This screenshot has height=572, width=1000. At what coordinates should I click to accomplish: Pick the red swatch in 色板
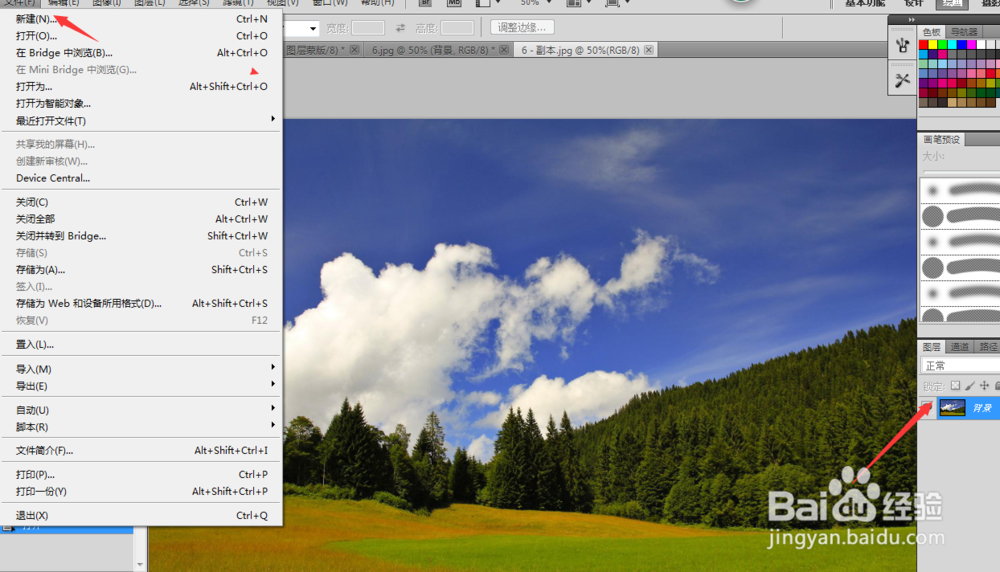923,45
